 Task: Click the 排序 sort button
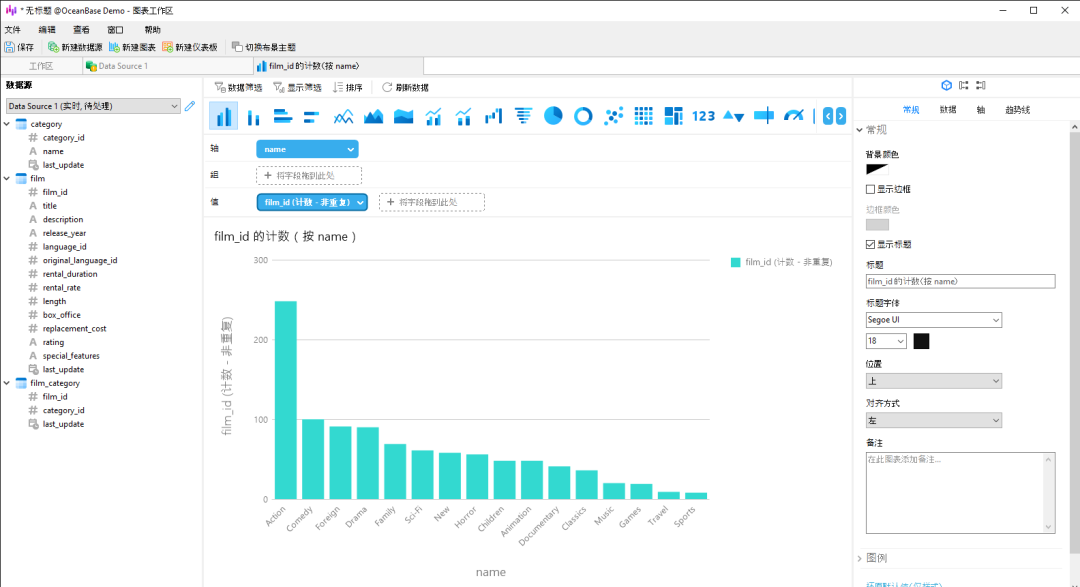pyautogui.click(x=347, y=87)
